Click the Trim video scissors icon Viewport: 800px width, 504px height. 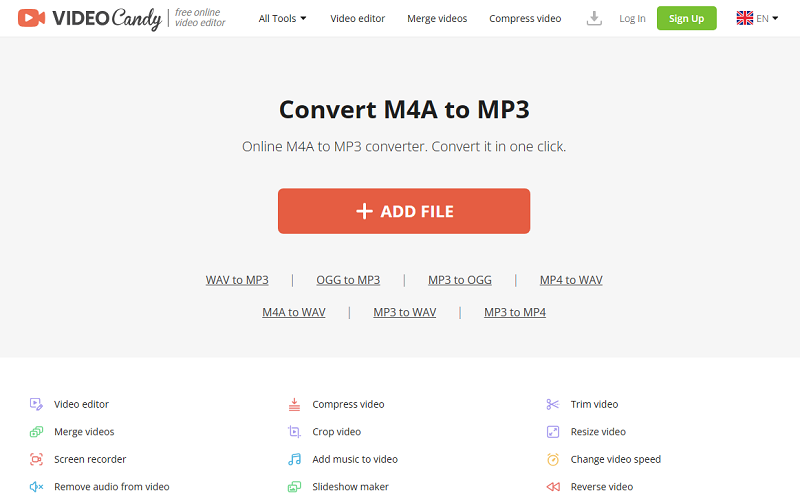553,404
